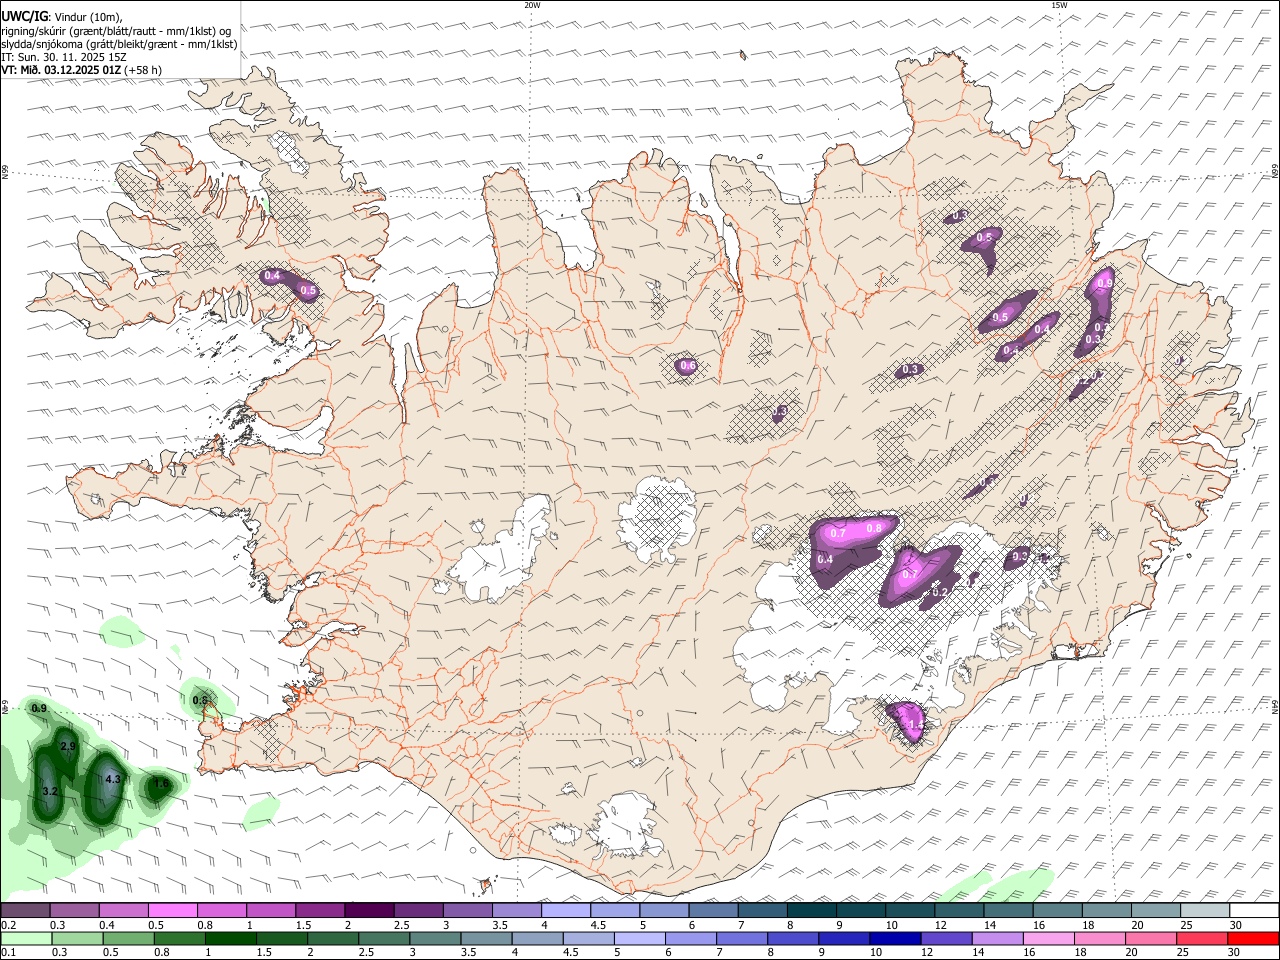Click the '0.8' snow value north of Vatnajökull
Image resolution: width=1280 pixels, height=960 pixels.
pyautogui.click(x=873, y=528)
